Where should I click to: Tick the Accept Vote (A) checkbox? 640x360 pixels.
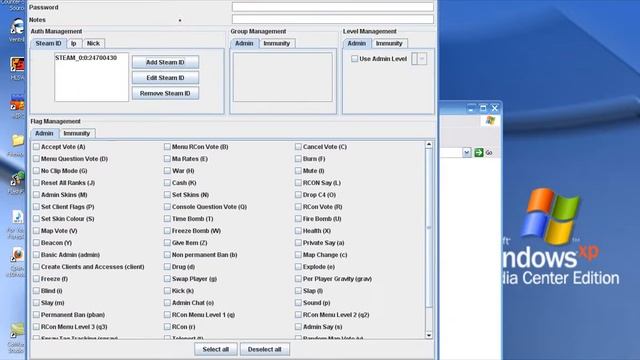click(36, 147)
